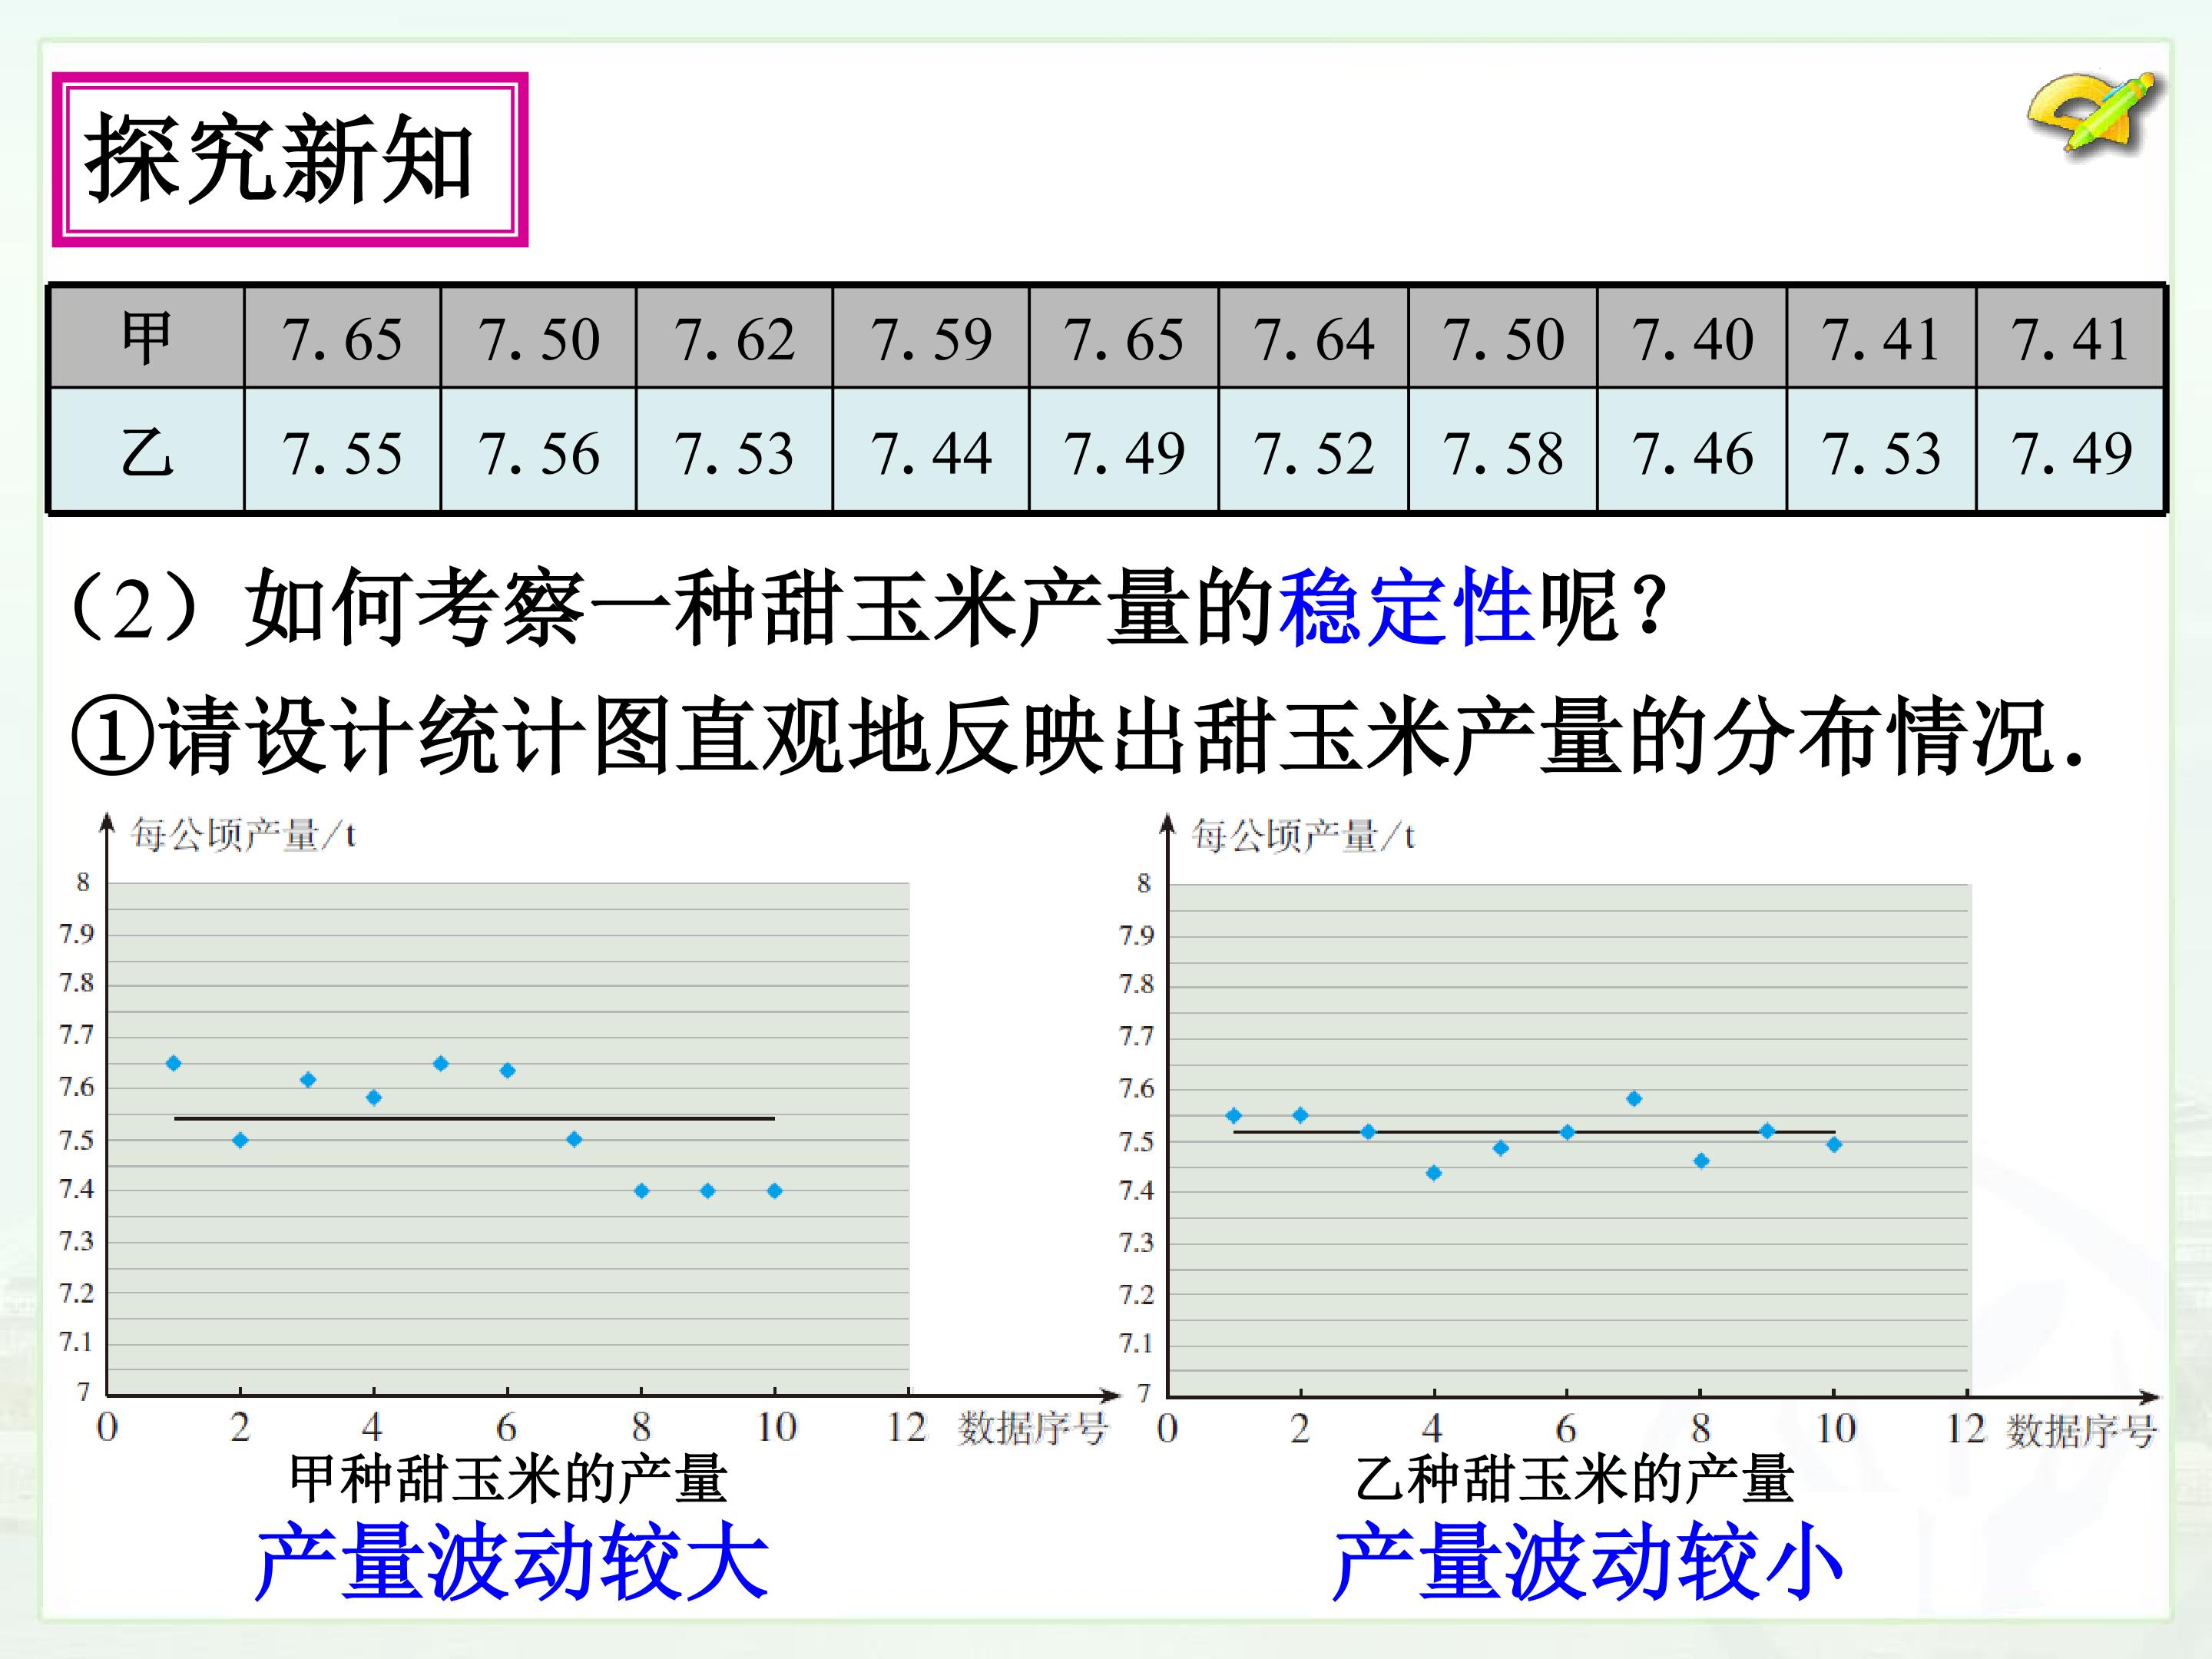This screenshot has height=1659, width=2212.
Task: Select the 甲 row header cell
Action: tap(146, 338)
